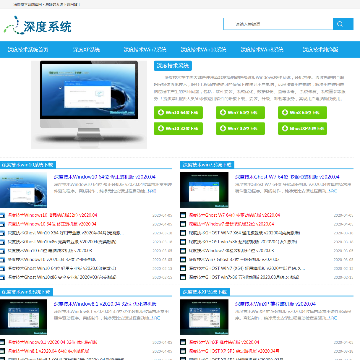Focus the search box in the header
Viewport: 360px width, 360px height.
point(278,24)
